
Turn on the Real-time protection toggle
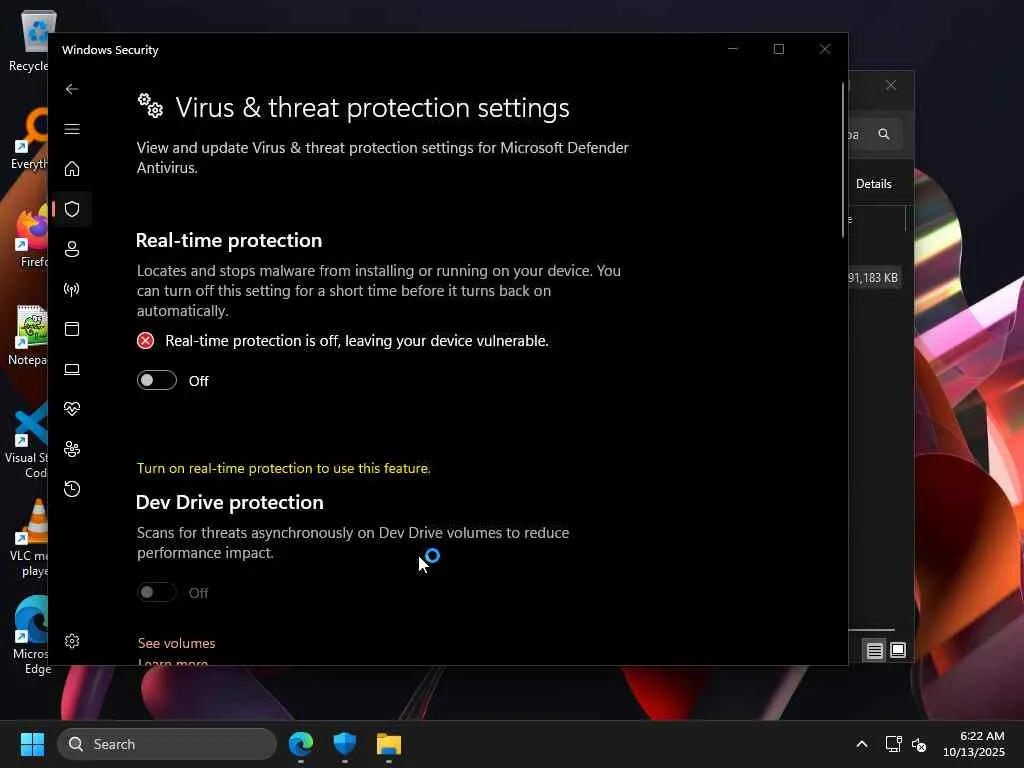pyautogui.click(x=157, y=380)
